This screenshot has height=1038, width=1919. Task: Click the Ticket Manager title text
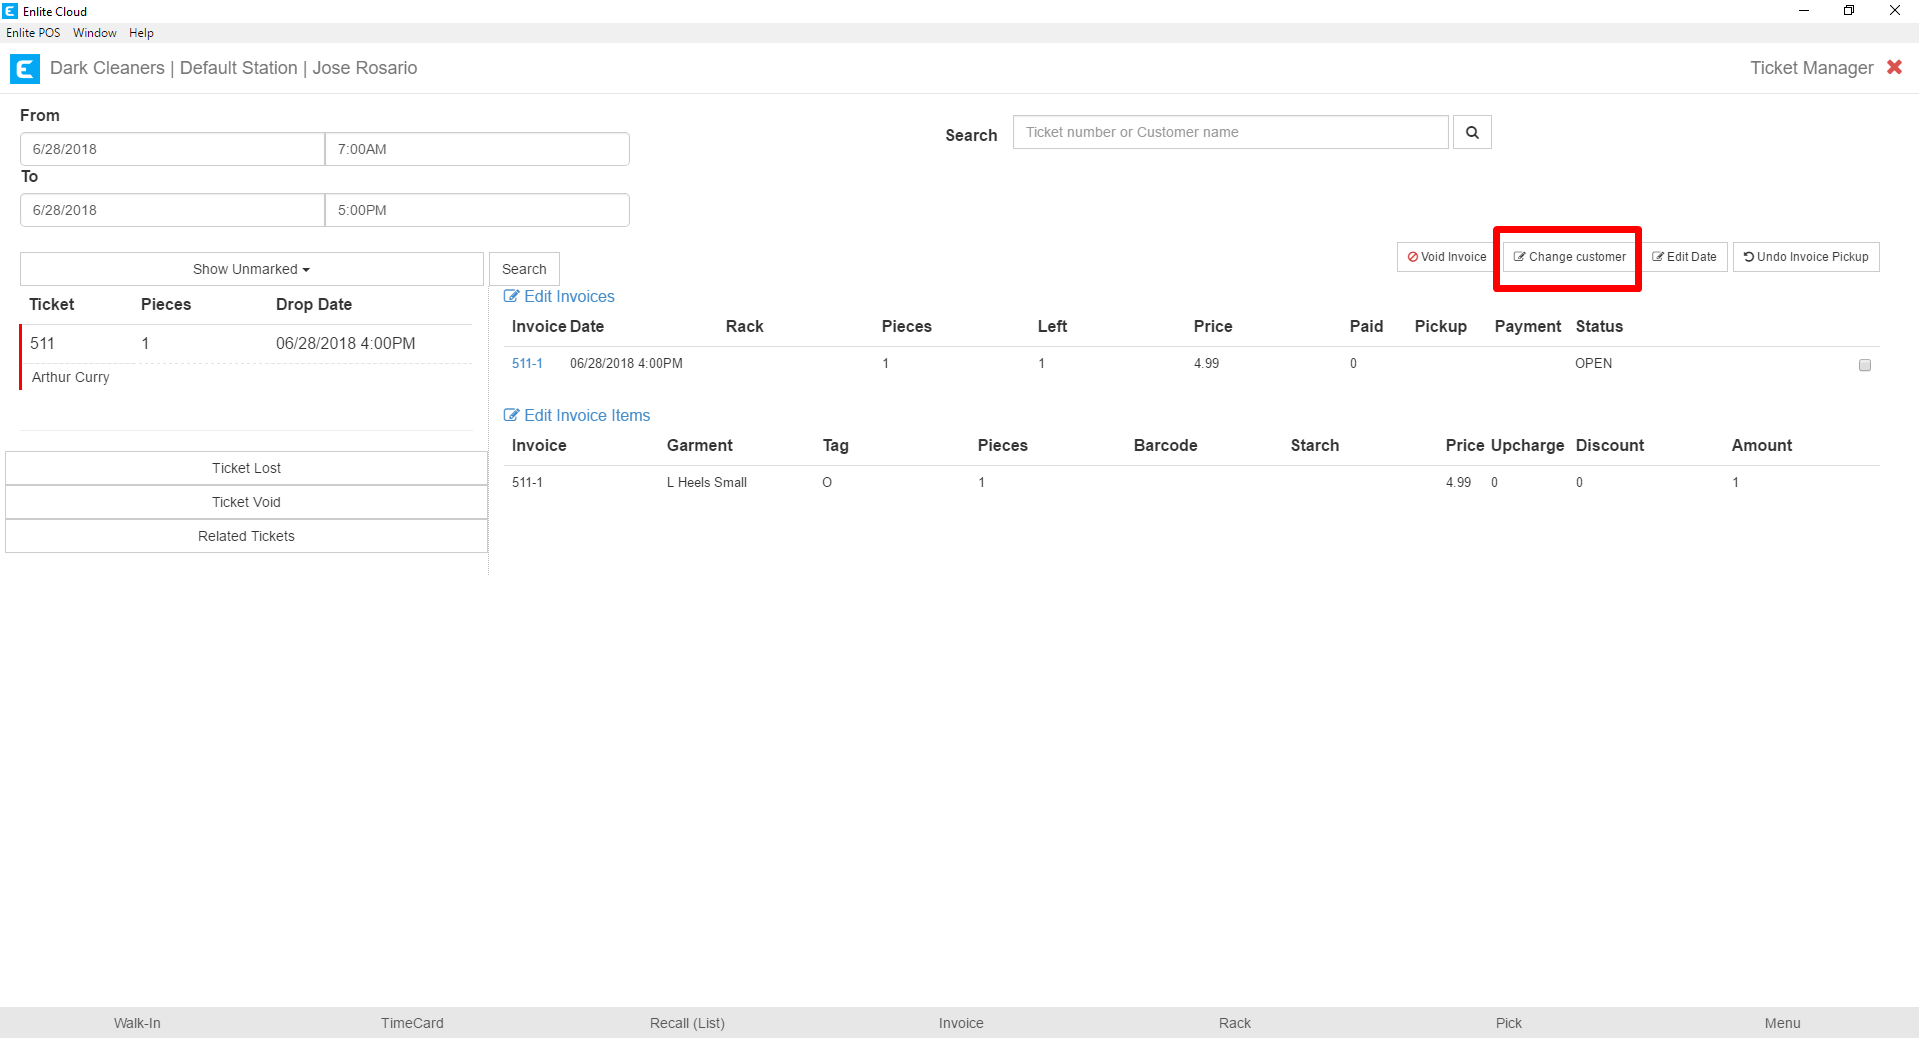(x=1812, y=68)
